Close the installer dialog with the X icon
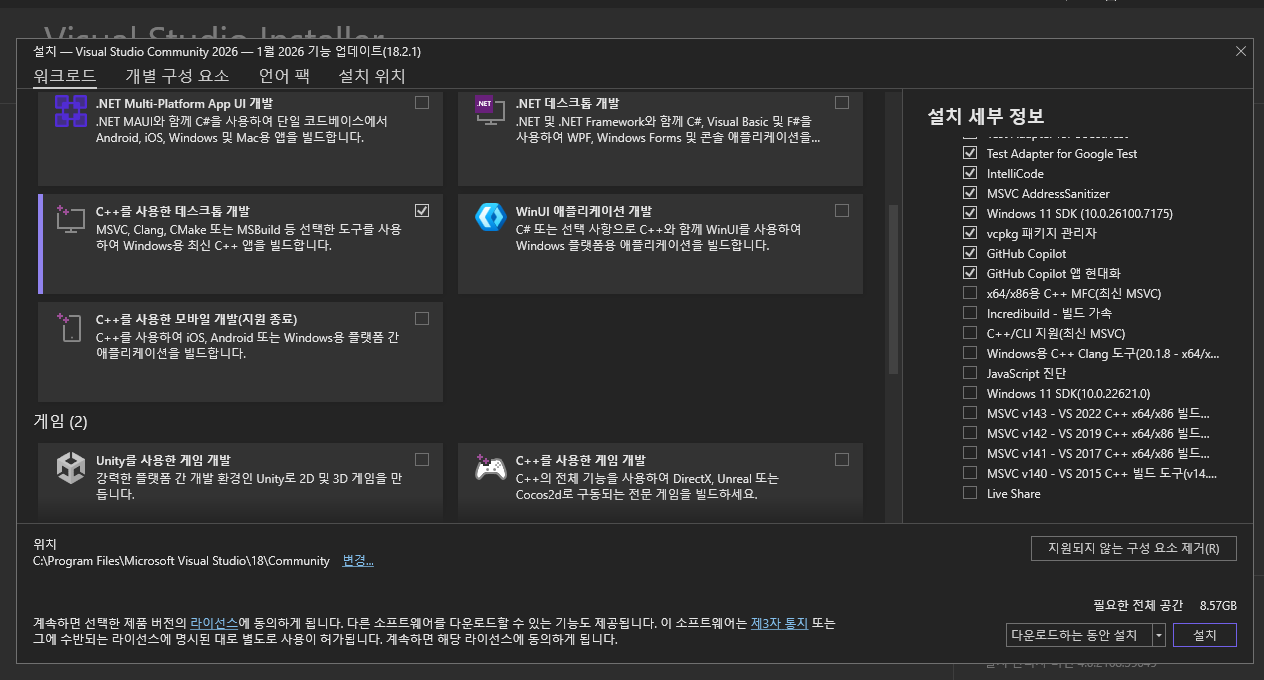This screenshot has height=680, width=1264. coord(1241,51)
